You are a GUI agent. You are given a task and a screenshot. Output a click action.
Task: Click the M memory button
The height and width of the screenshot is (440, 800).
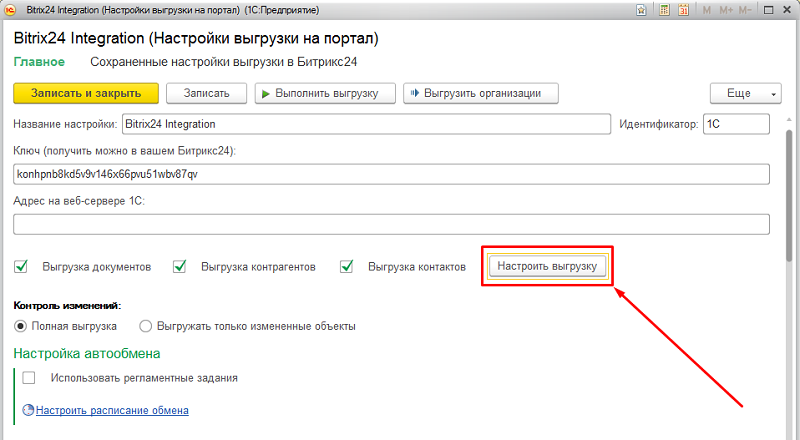pyautogui.click(x=707, y=10)
